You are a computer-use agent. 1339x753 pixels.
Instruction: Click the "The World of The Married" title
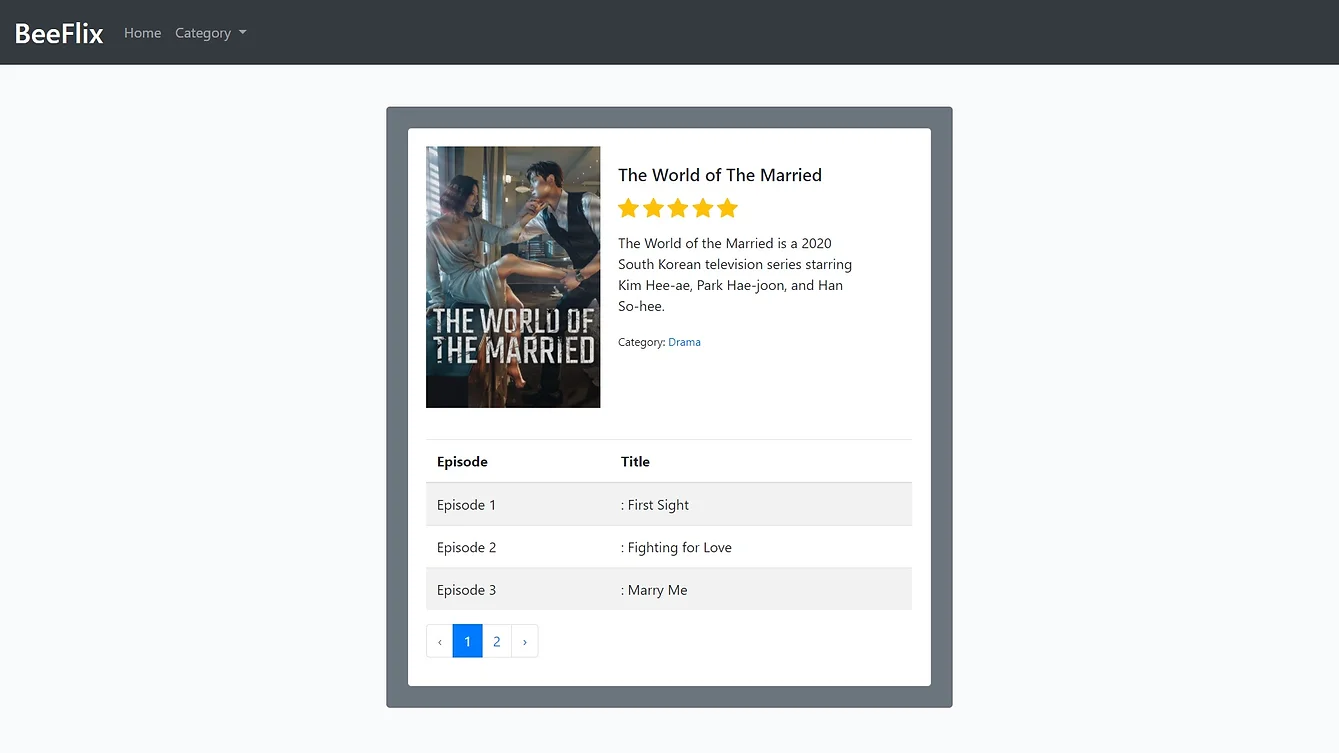coord(720,175)
